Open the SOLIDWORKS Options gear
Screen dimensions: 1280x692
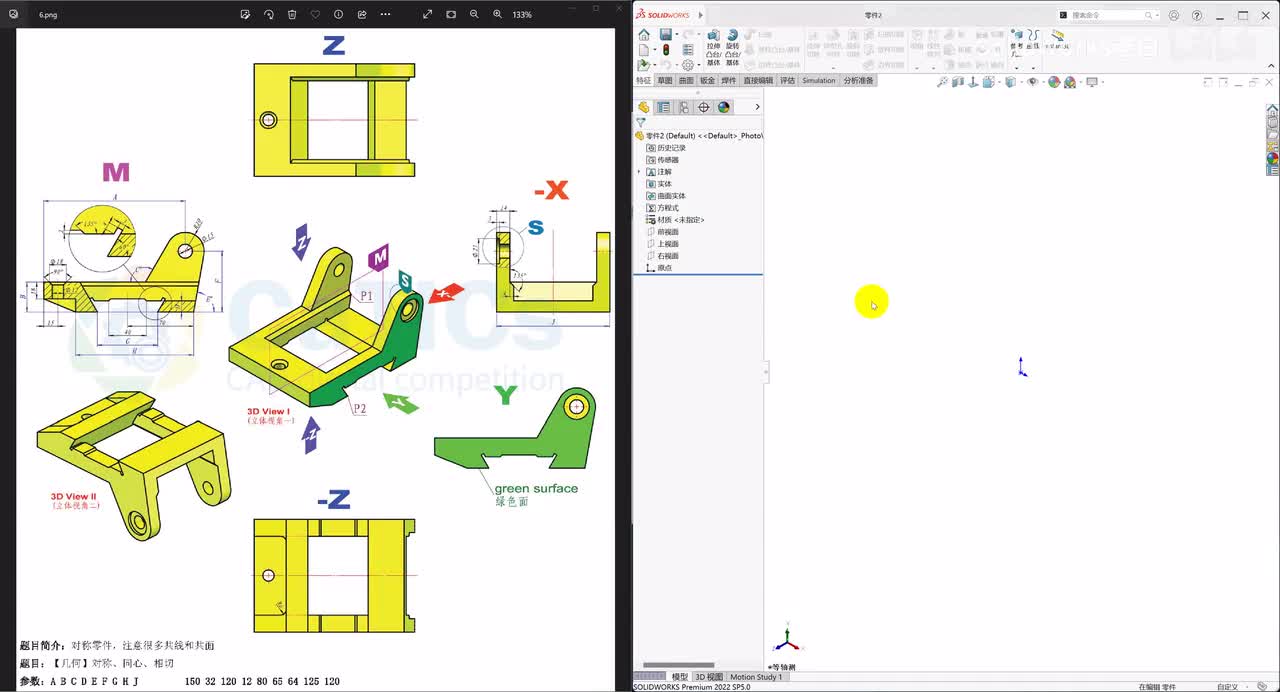pos(688,65)
